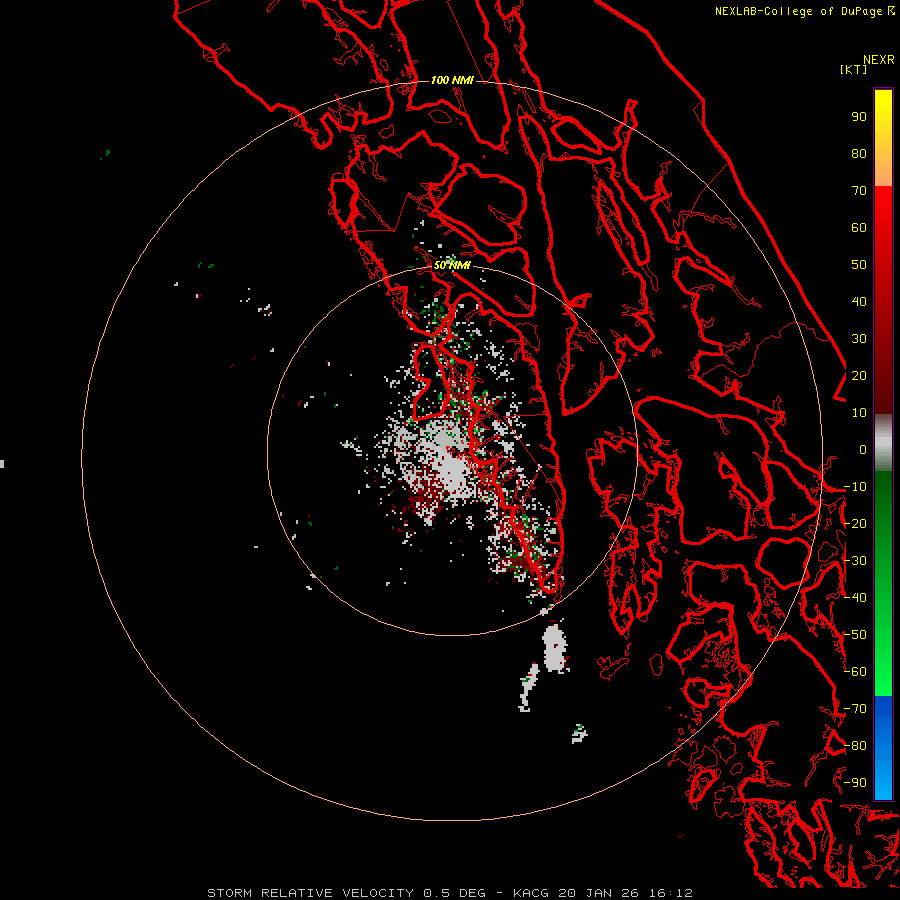900x900 pixels.
Task: Click the -20 scale value
Action: 855,523
